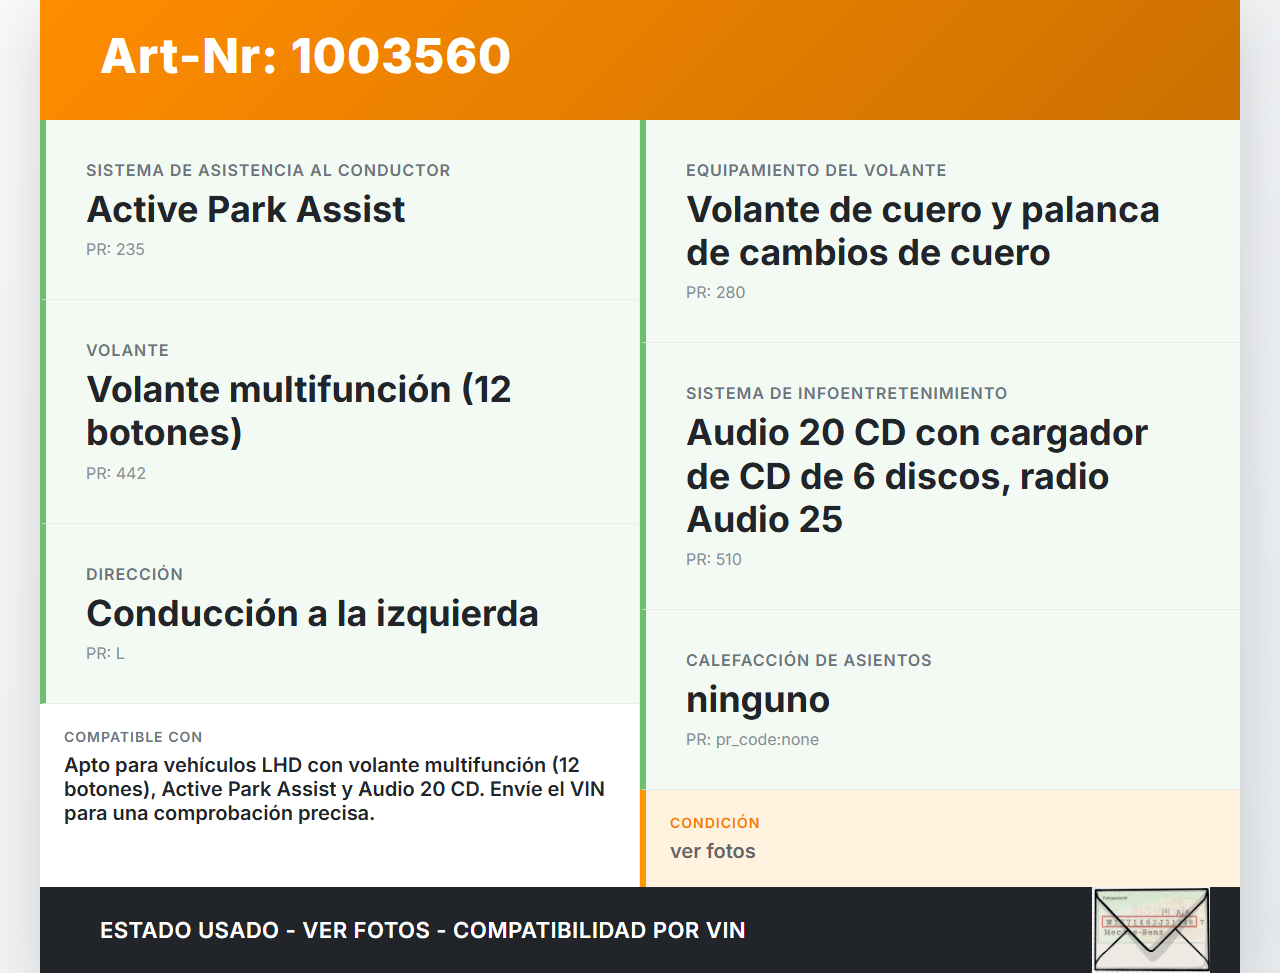The width and height of the screenshot is (1280, 974).
Task: Click the 'VOLANTE' category label
Action: (x=127, y=350)
